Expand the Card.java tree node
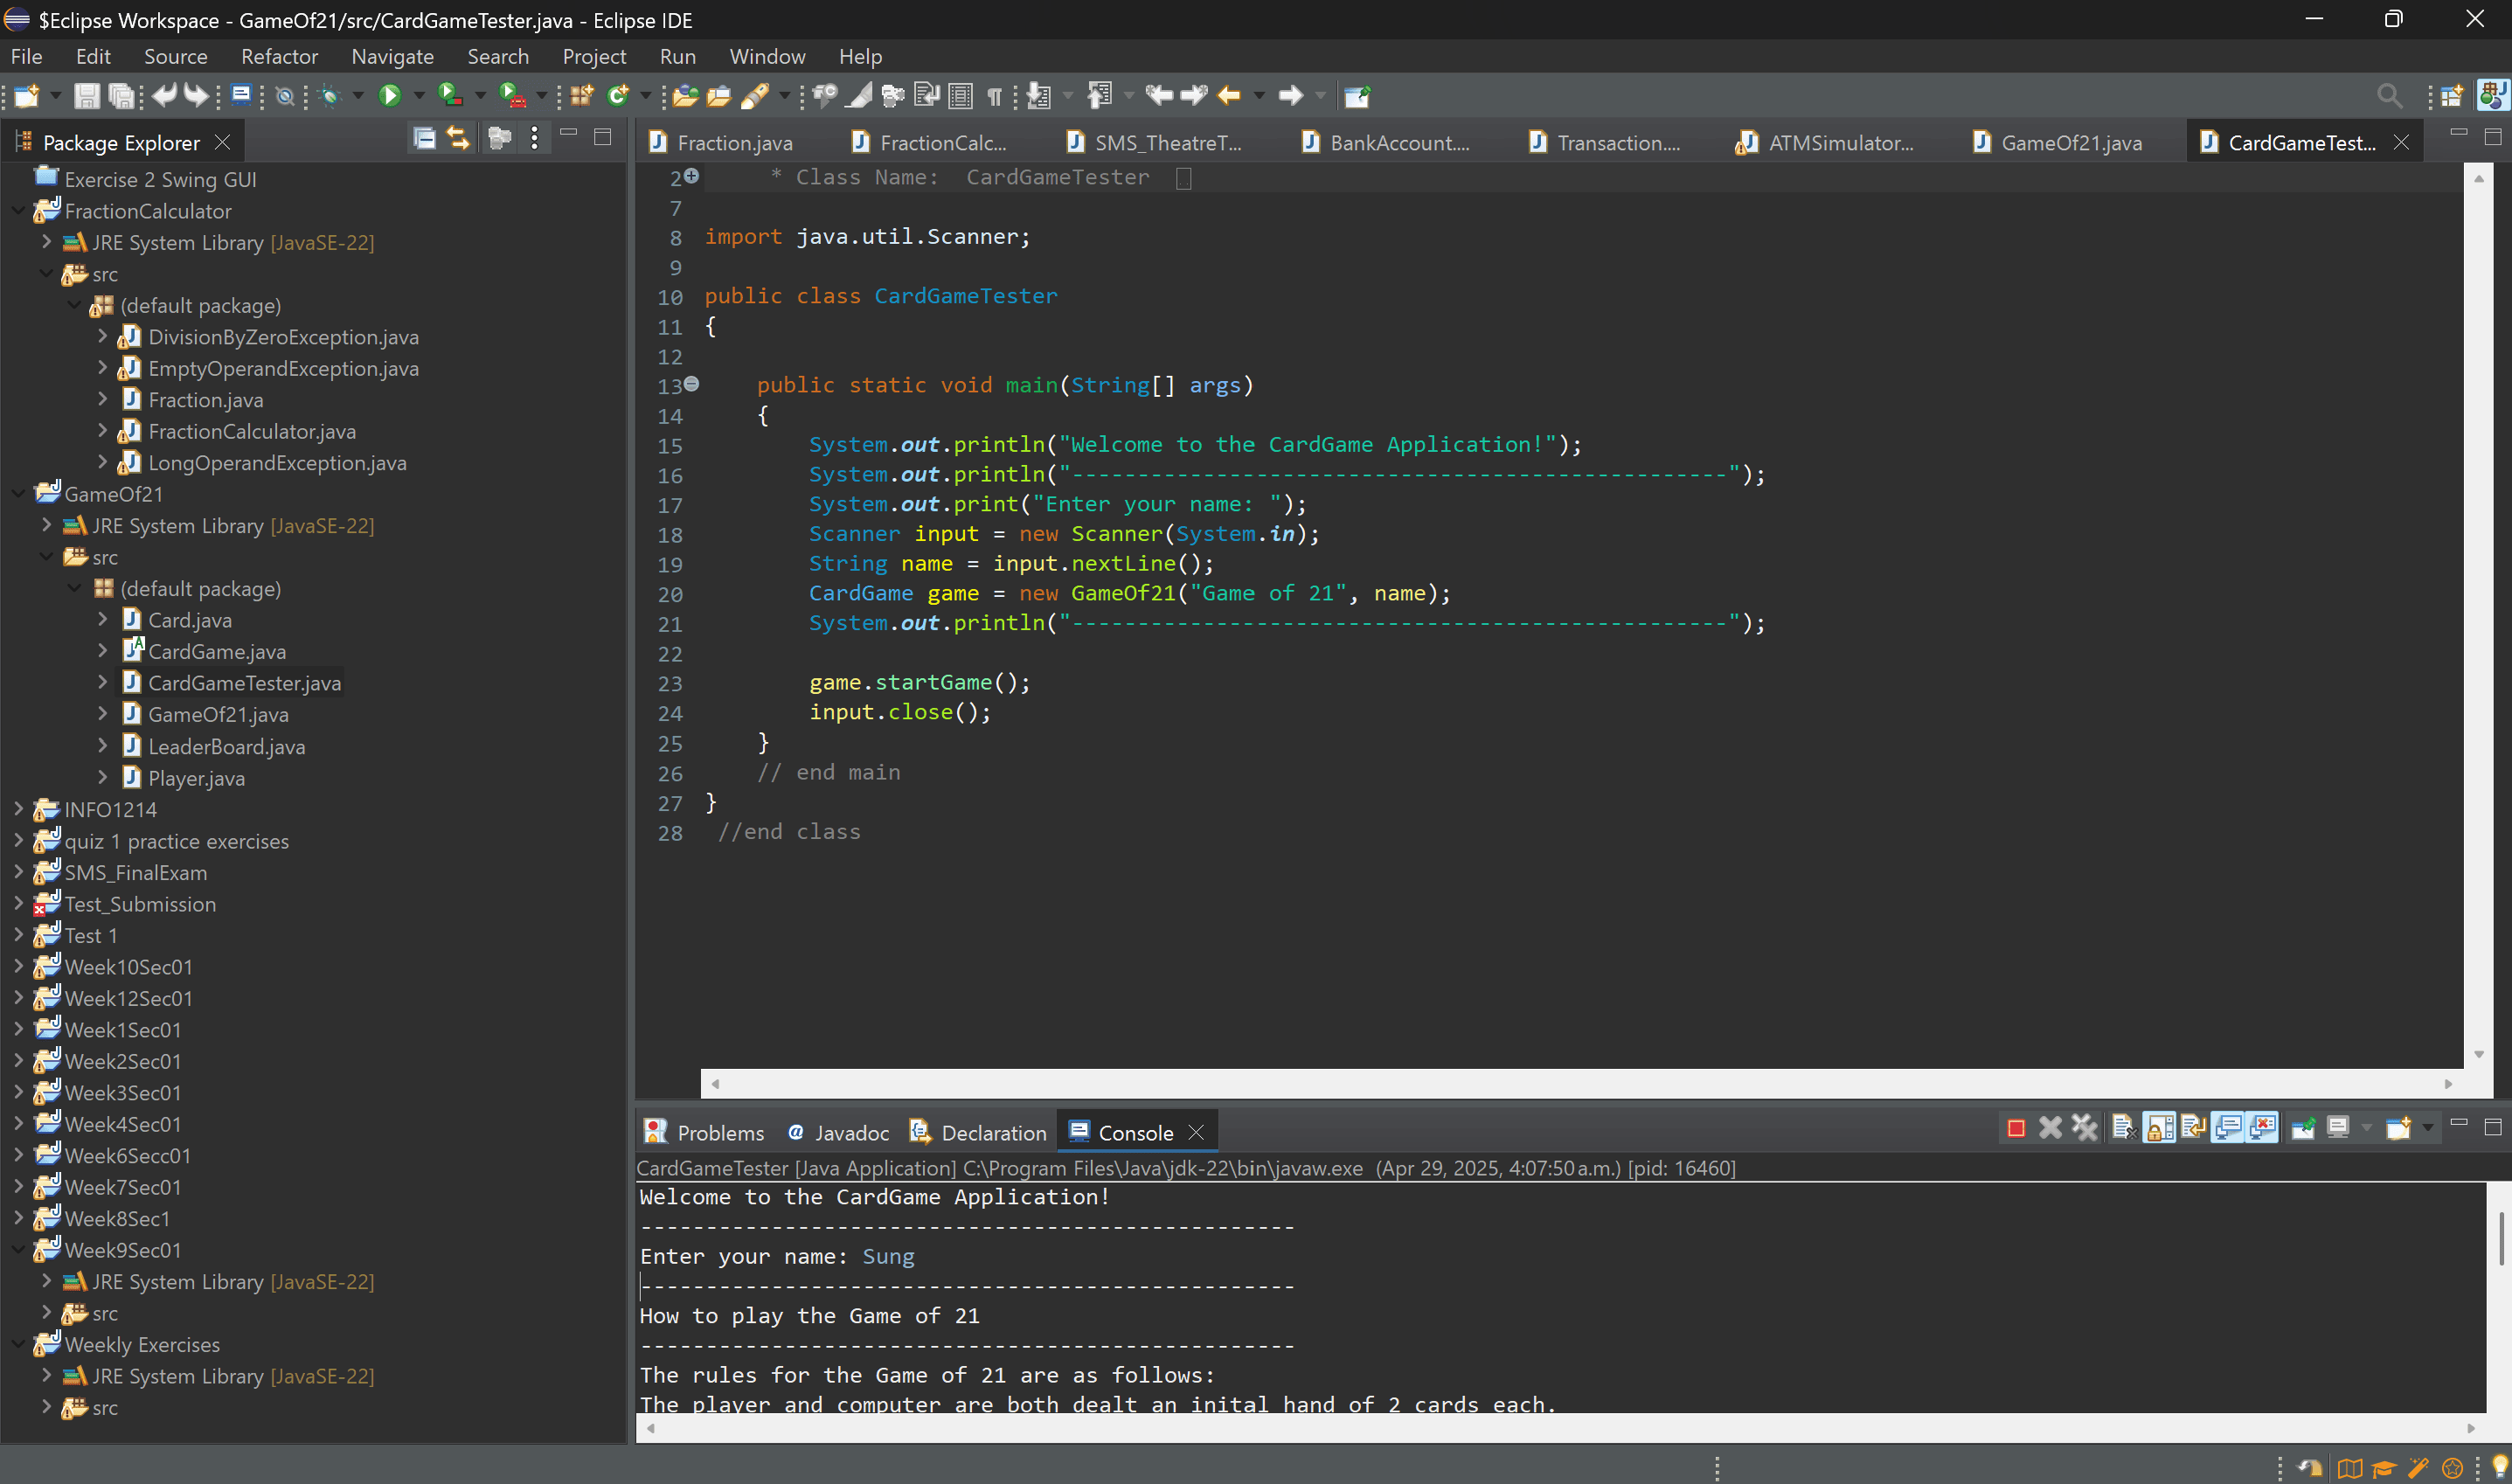The height and width of the screenshot is (1484, 2512). [x=103, y=620]
